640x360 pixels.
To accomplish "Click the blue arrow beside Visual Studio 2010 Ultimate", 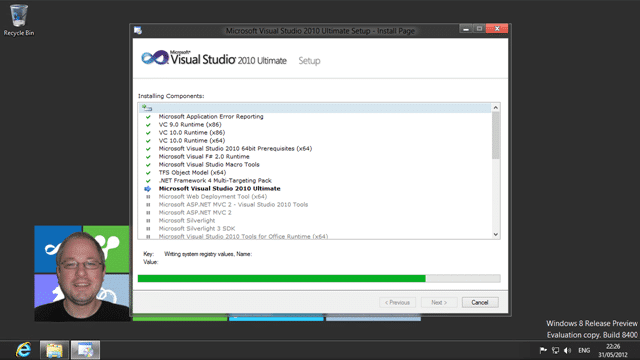I will [x=148, y=189].
